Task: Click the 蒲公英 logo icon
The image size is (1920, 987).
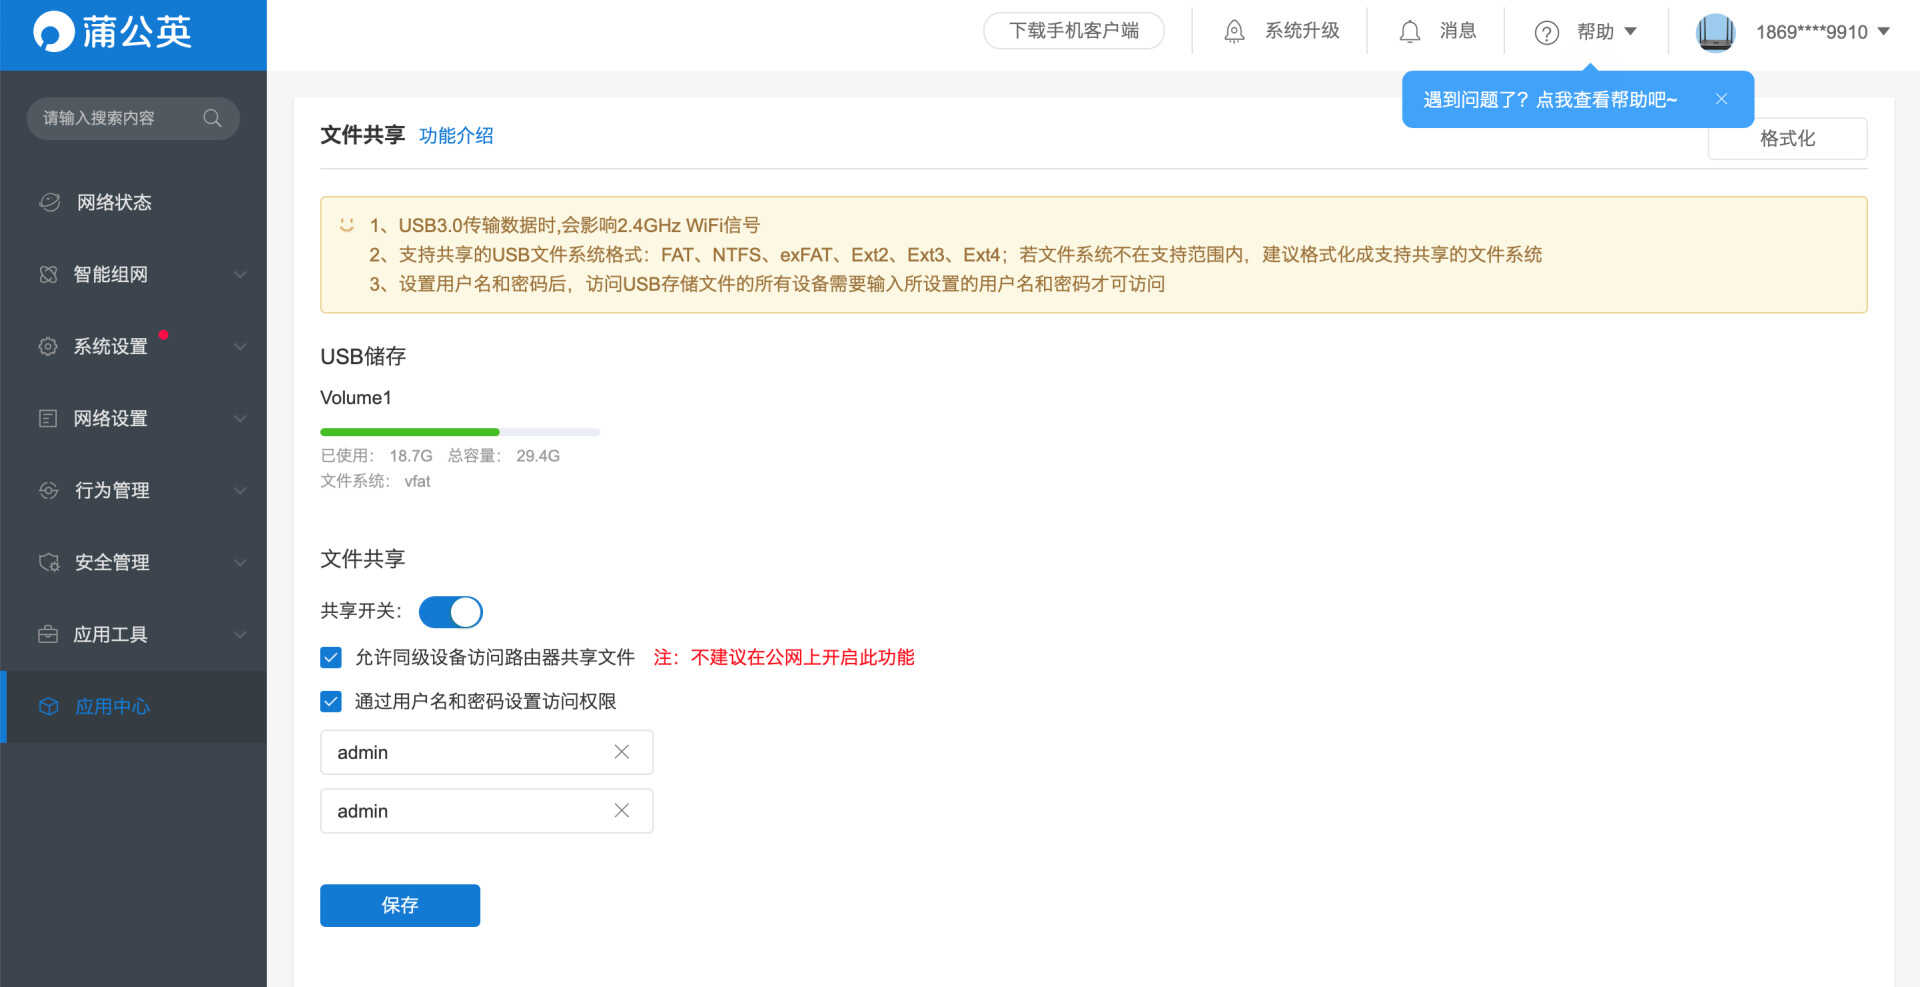Action: 54,32
